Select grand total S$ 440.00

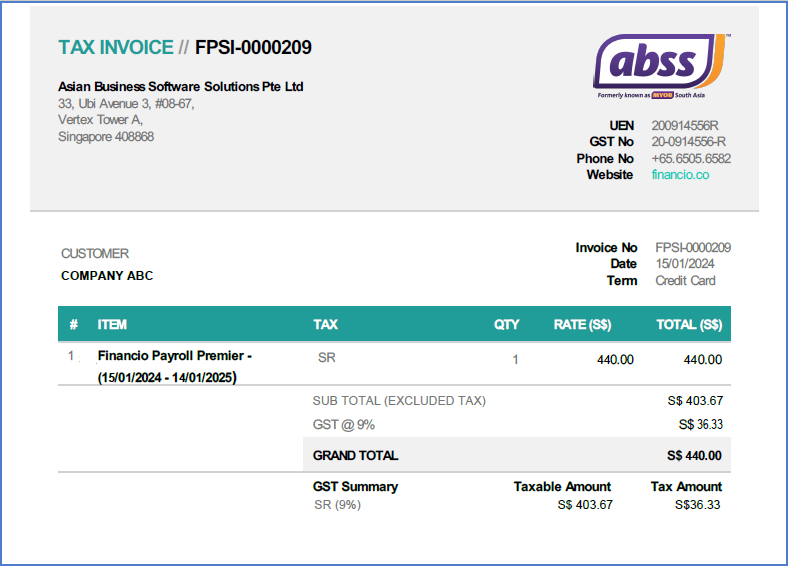pos(694,456)
